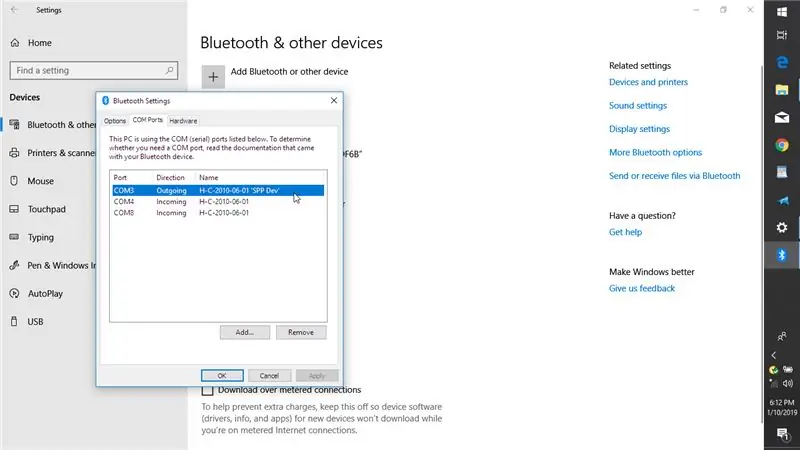Open Task View in the taskbar

(782, 35)
